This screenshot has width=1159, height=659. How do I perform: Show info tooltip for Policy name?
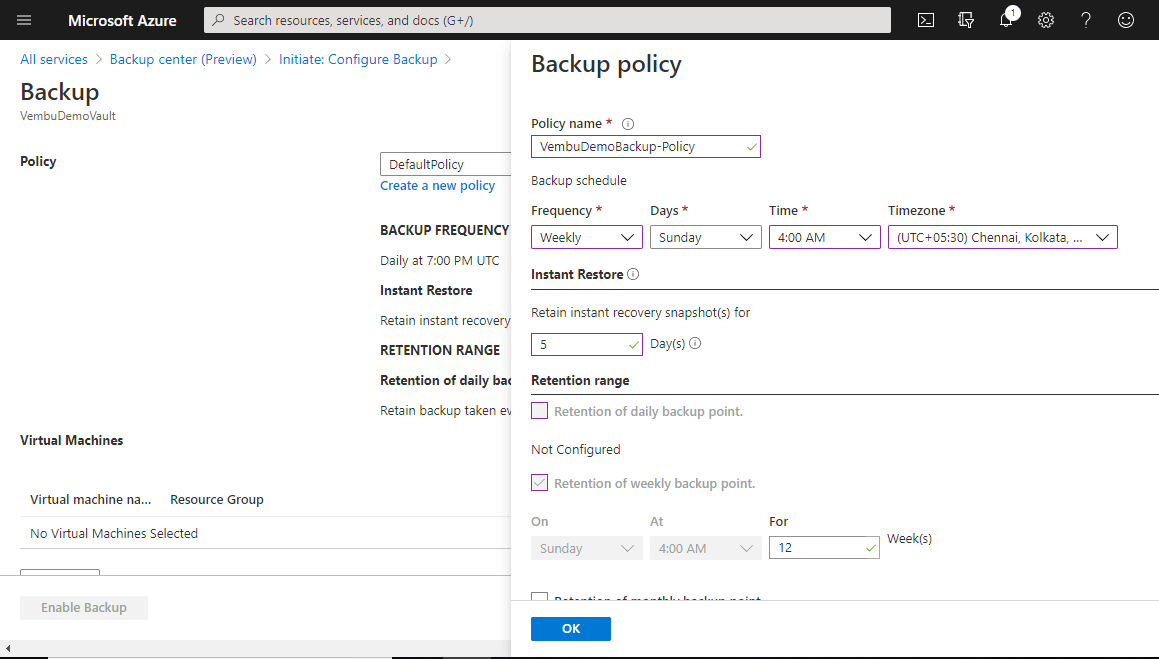628,124
